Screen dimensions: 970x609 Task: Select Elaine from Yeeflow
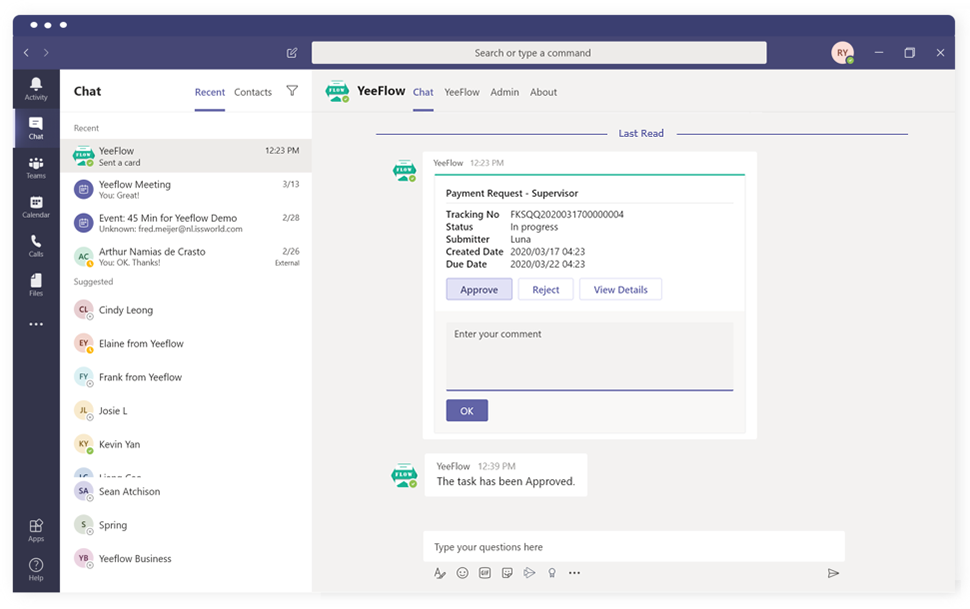point(186,343)
